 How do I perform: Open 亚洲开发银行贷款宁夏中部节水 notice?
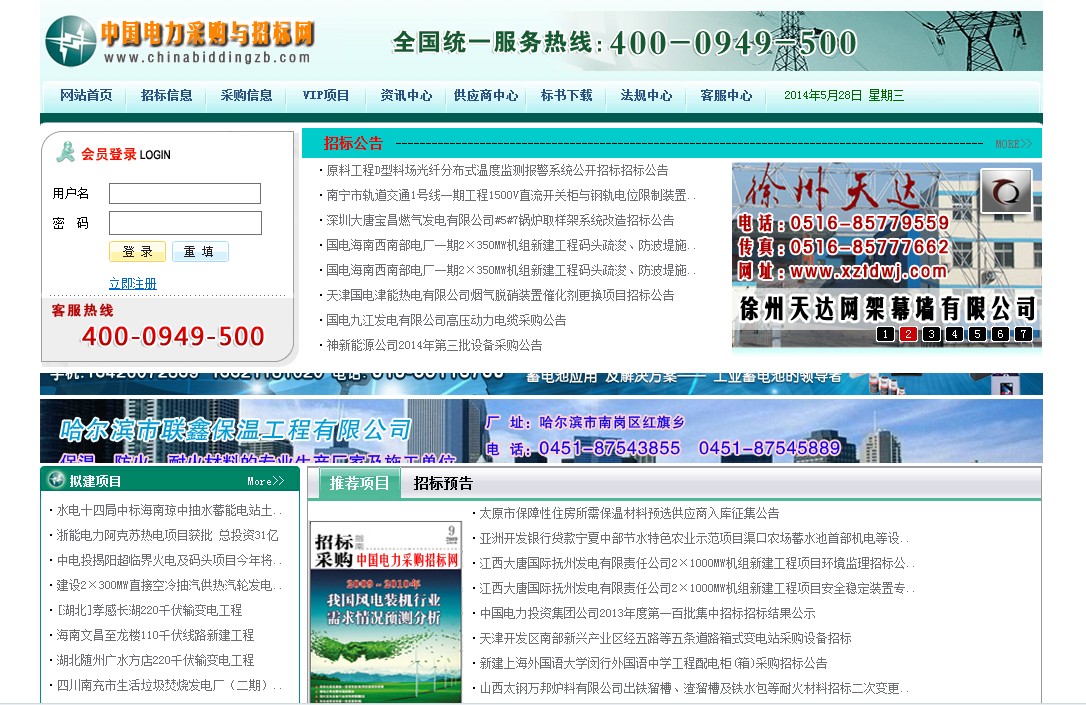coord(693,538)
